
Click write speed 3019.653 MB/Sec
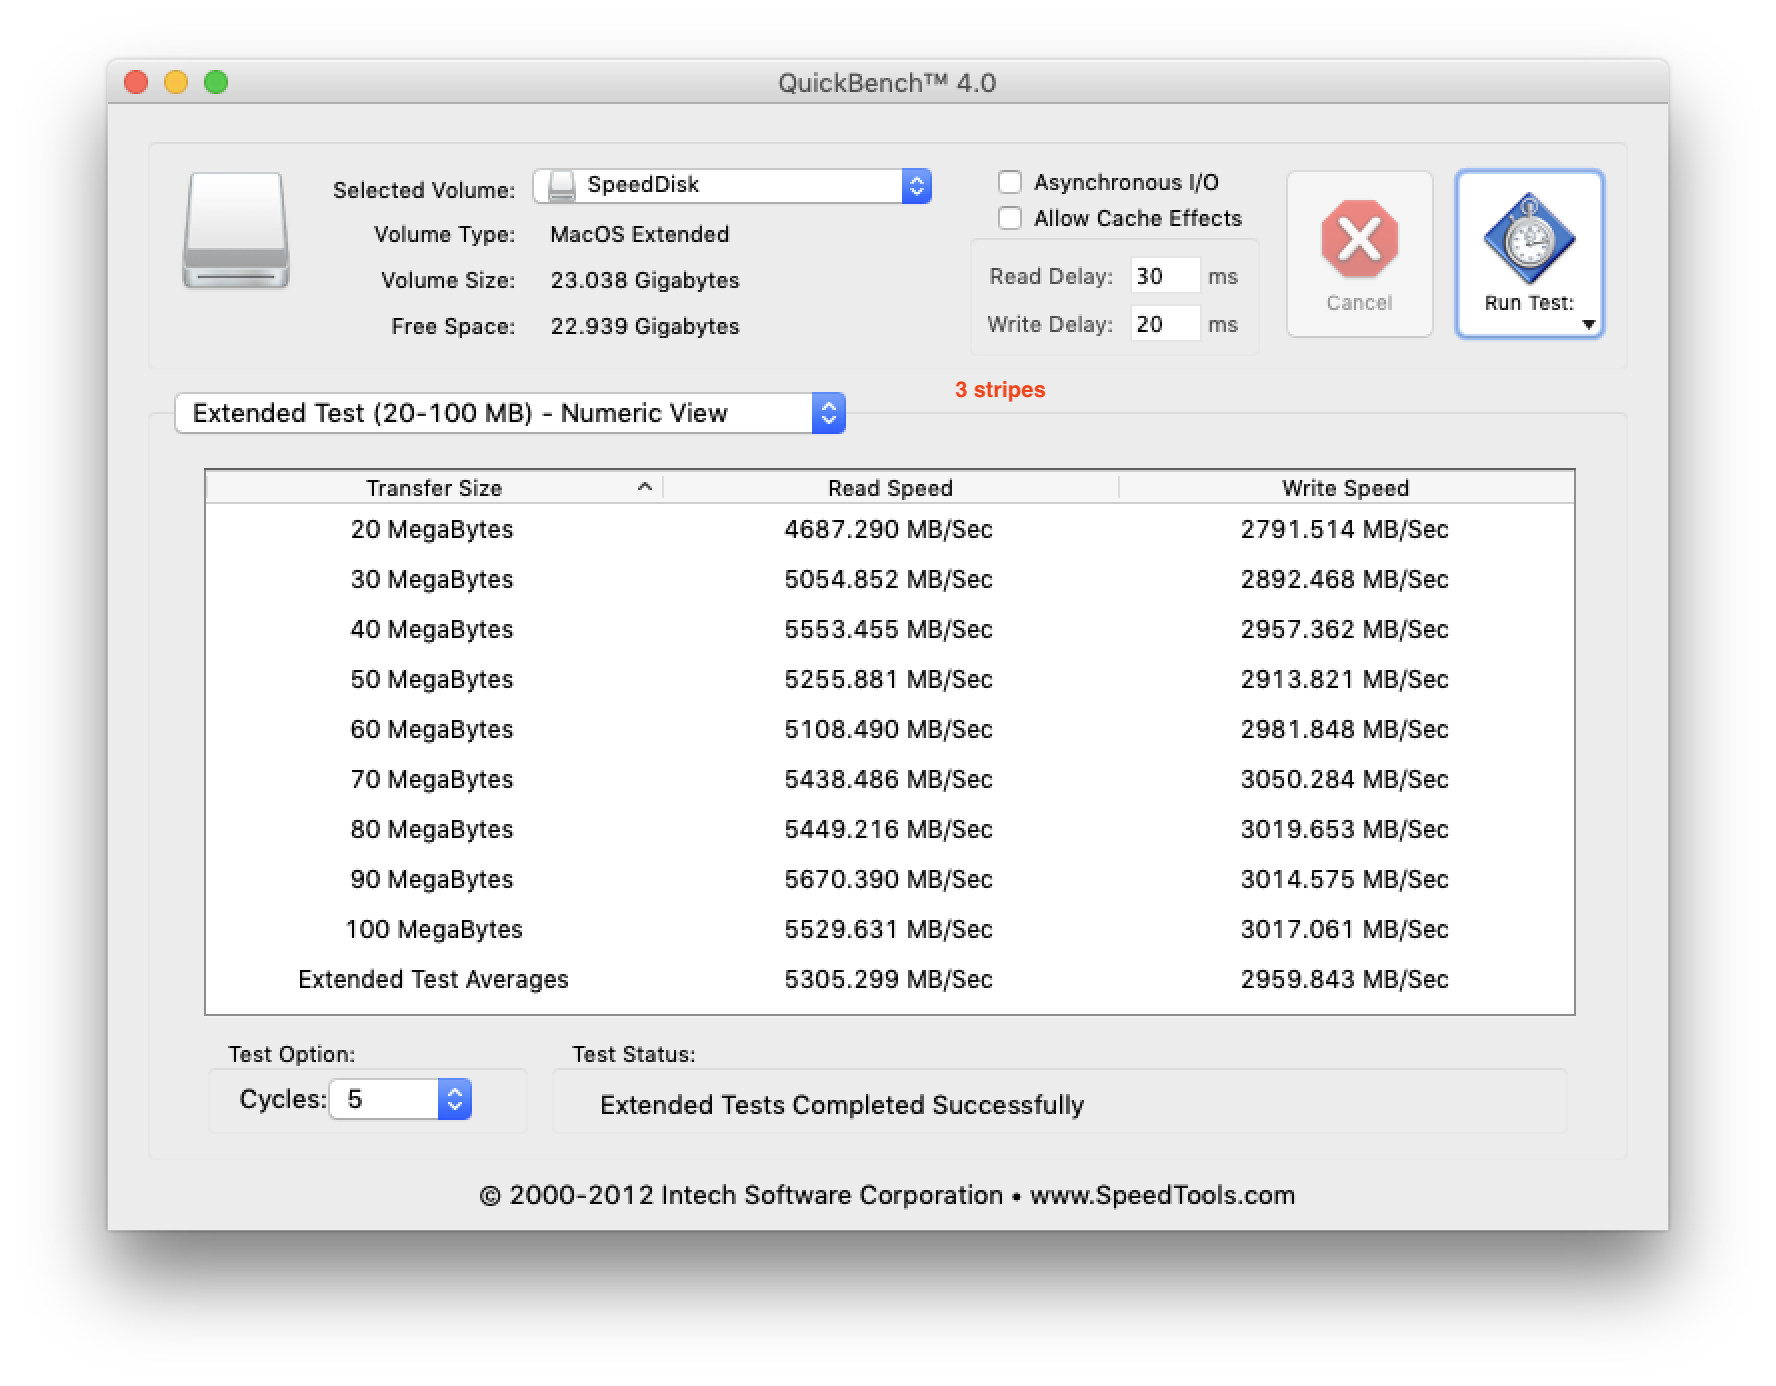pyautogui.click(x=1345, y=829)
